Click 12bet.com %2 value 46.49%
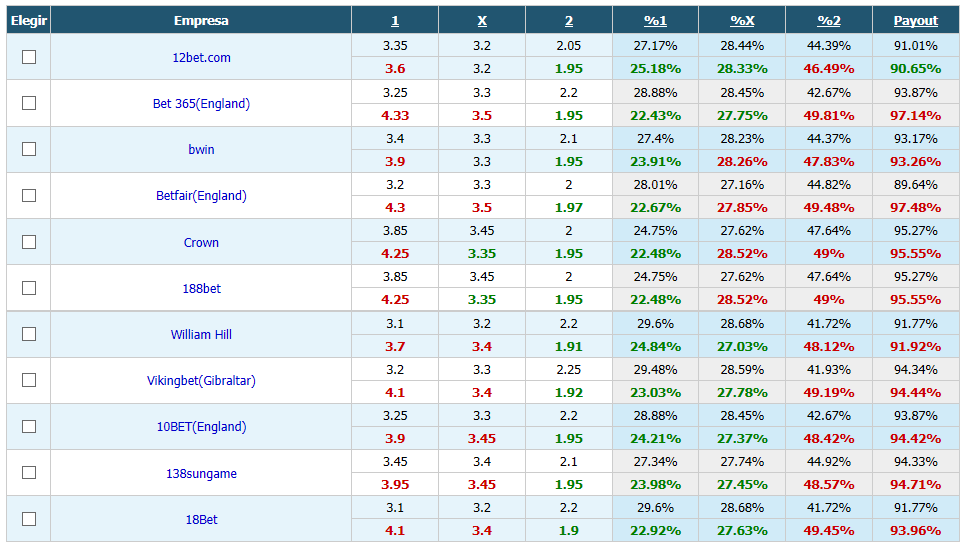This screenshot has width=963, height=542. pyautogui.click(x=828, y=69)
